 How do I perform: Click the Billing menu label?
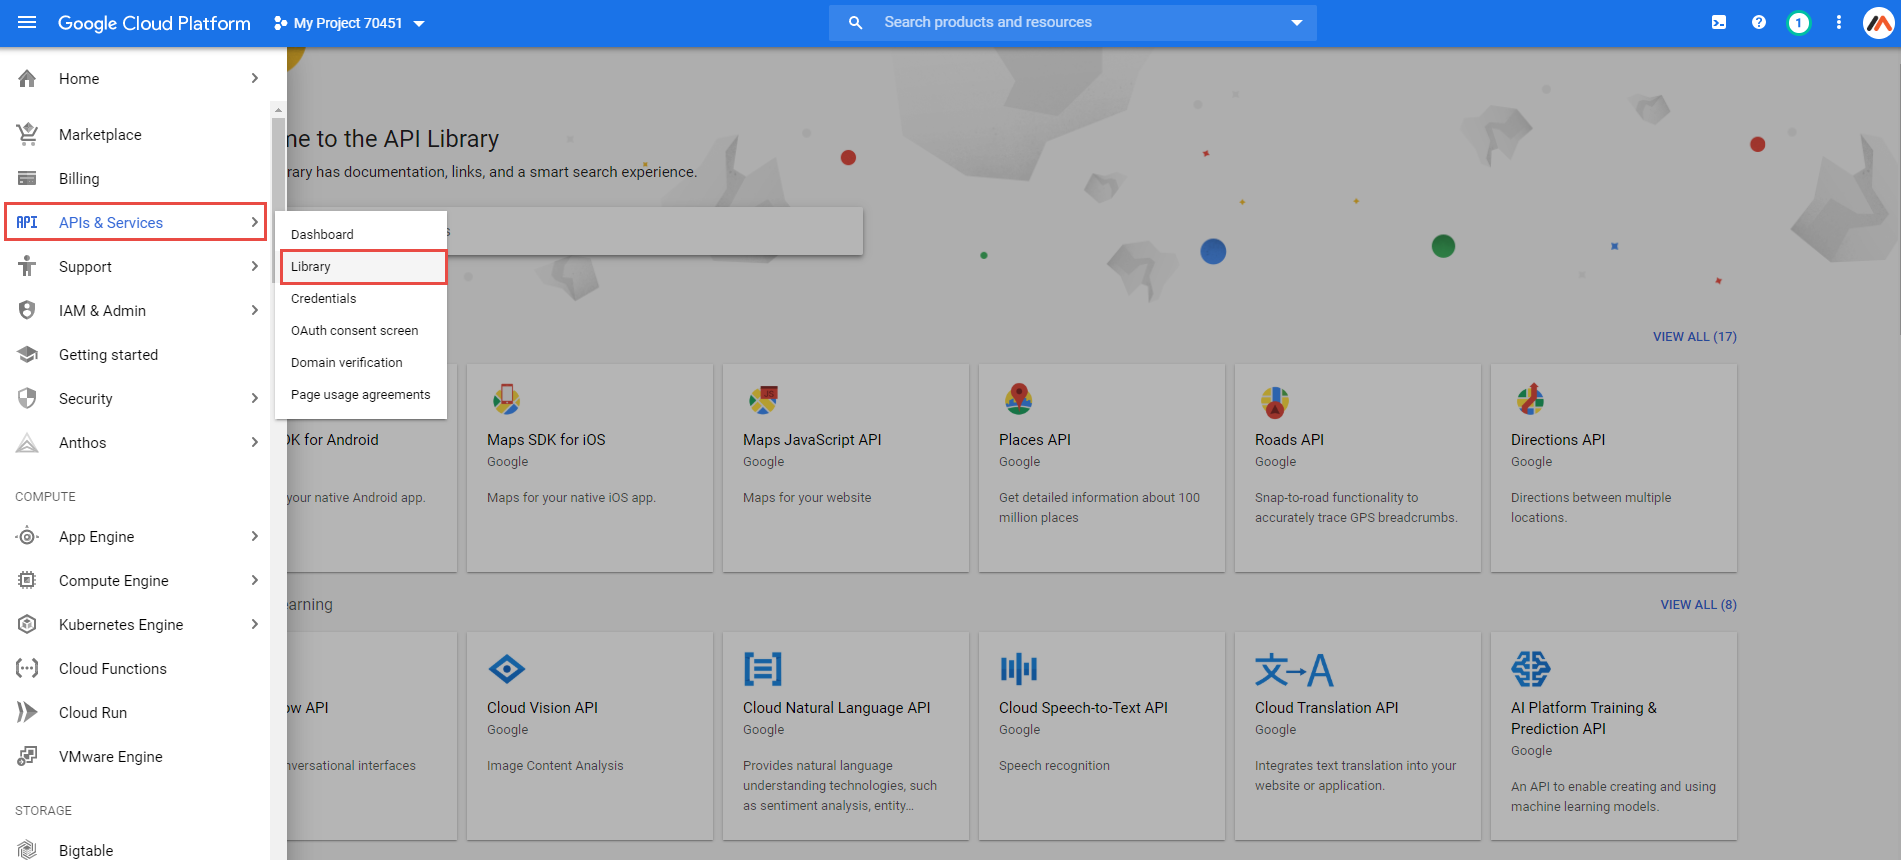tap(79, 178)
